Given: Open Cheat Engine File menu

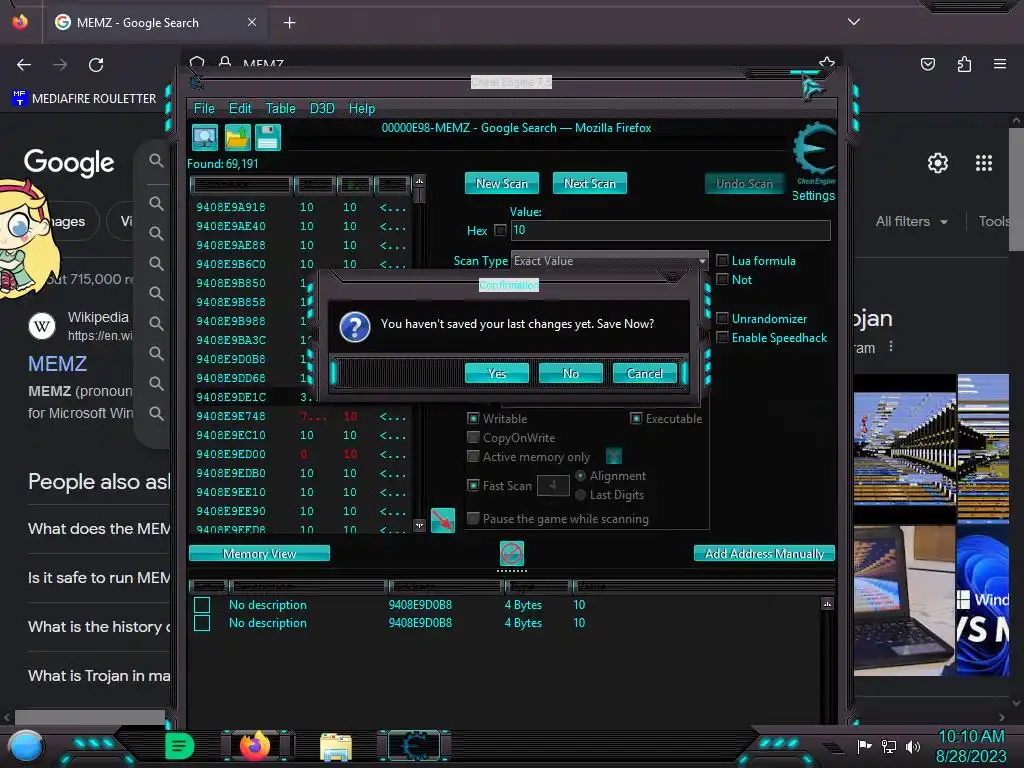Looking at the screenshot, I should 204,108.
